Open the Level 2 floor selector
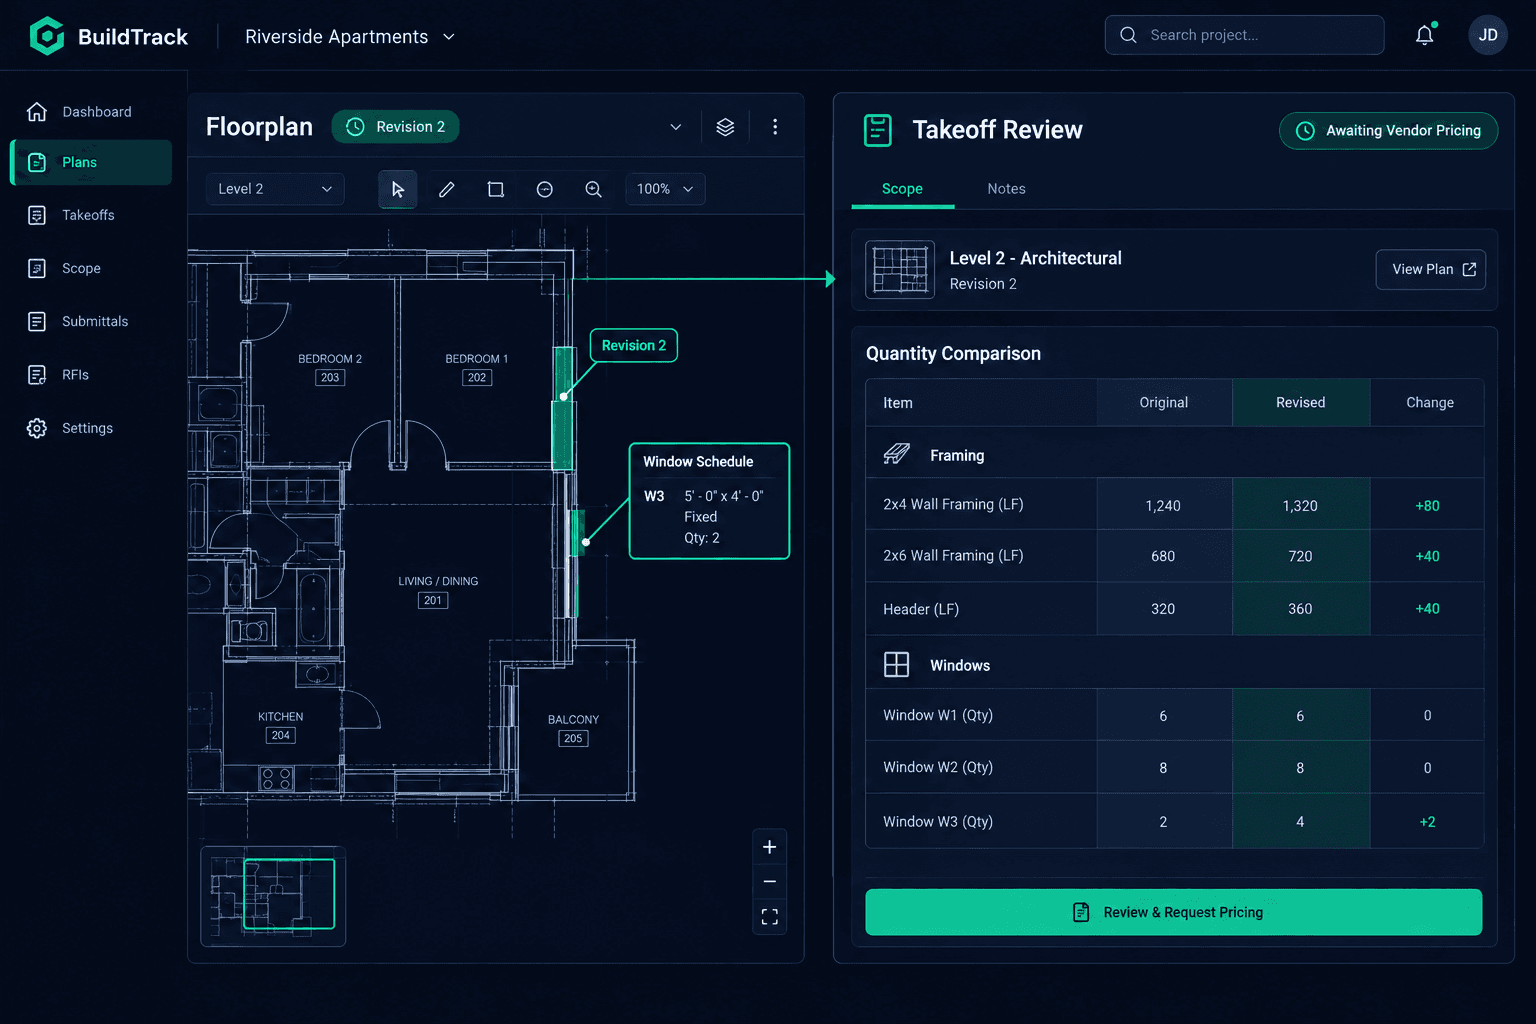Screen dimensions: 1536x1024 click(x=275, y=189)
